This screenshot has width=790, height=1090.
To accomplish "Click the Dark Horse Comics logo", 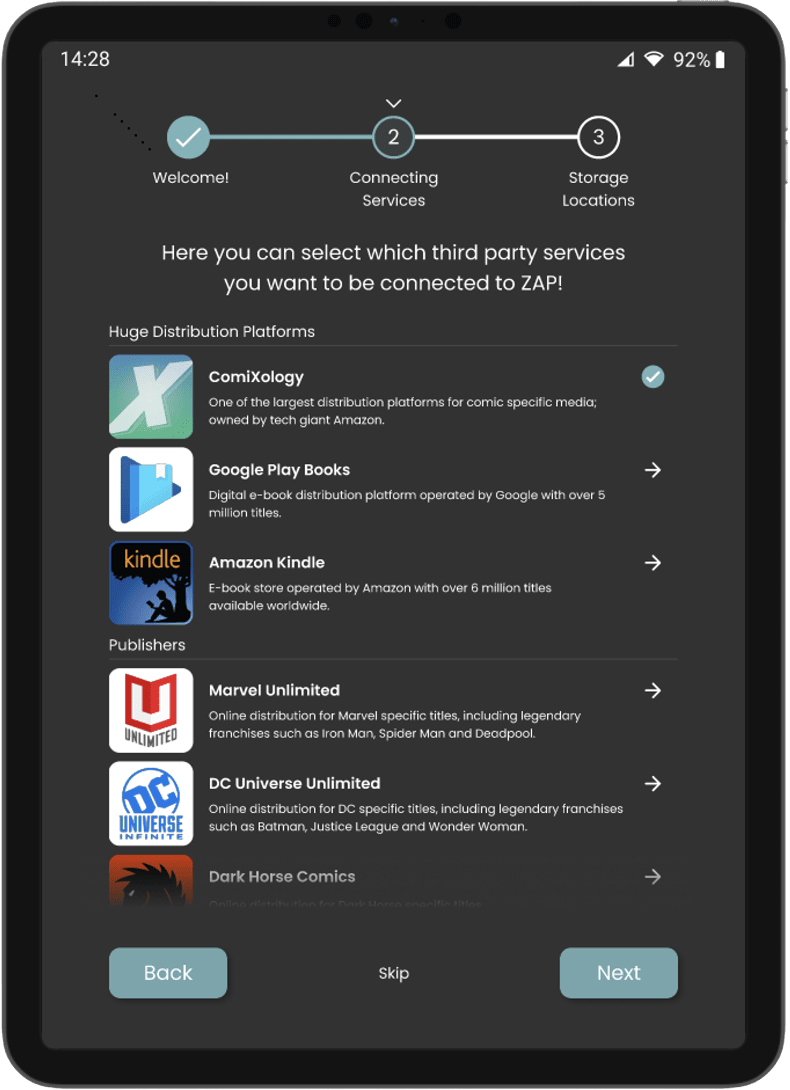I will [151, 880].
